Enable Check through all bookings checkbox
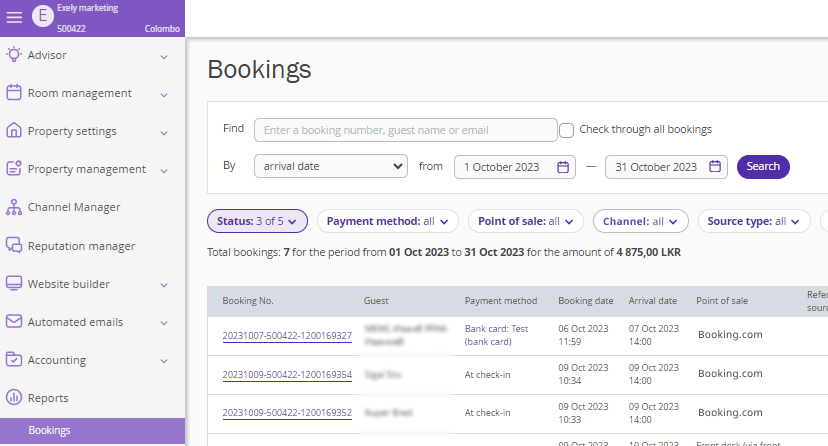The width and height of the screenshot is (828, 446). click(x=566, y=130)
